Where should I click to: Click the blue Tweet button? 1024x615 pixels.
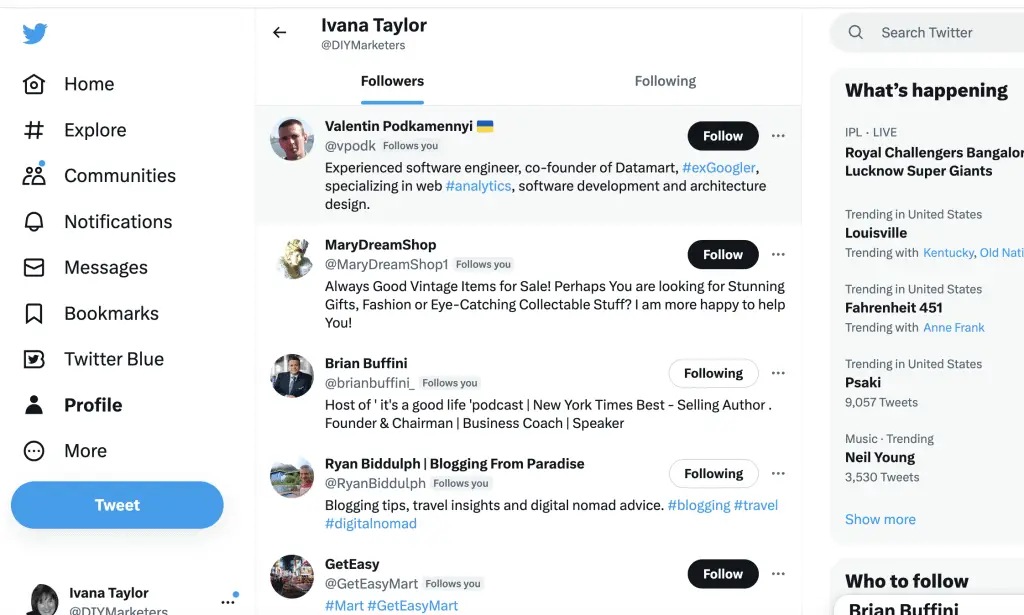pyautogui.click(x=117, y=505)
